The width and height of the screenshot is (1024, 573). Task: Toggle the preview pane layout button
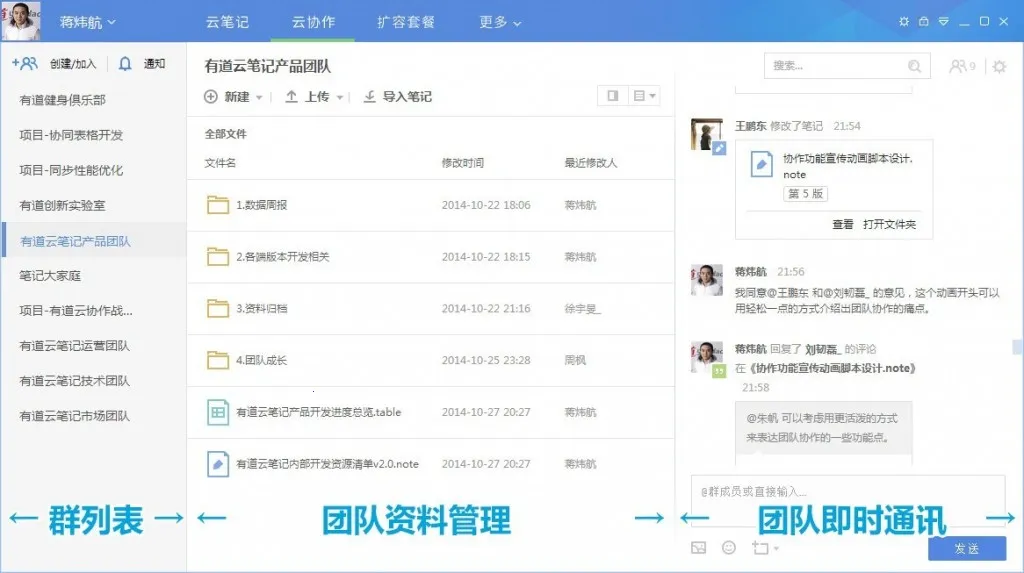pyautogui.click(x=613, y=96)
